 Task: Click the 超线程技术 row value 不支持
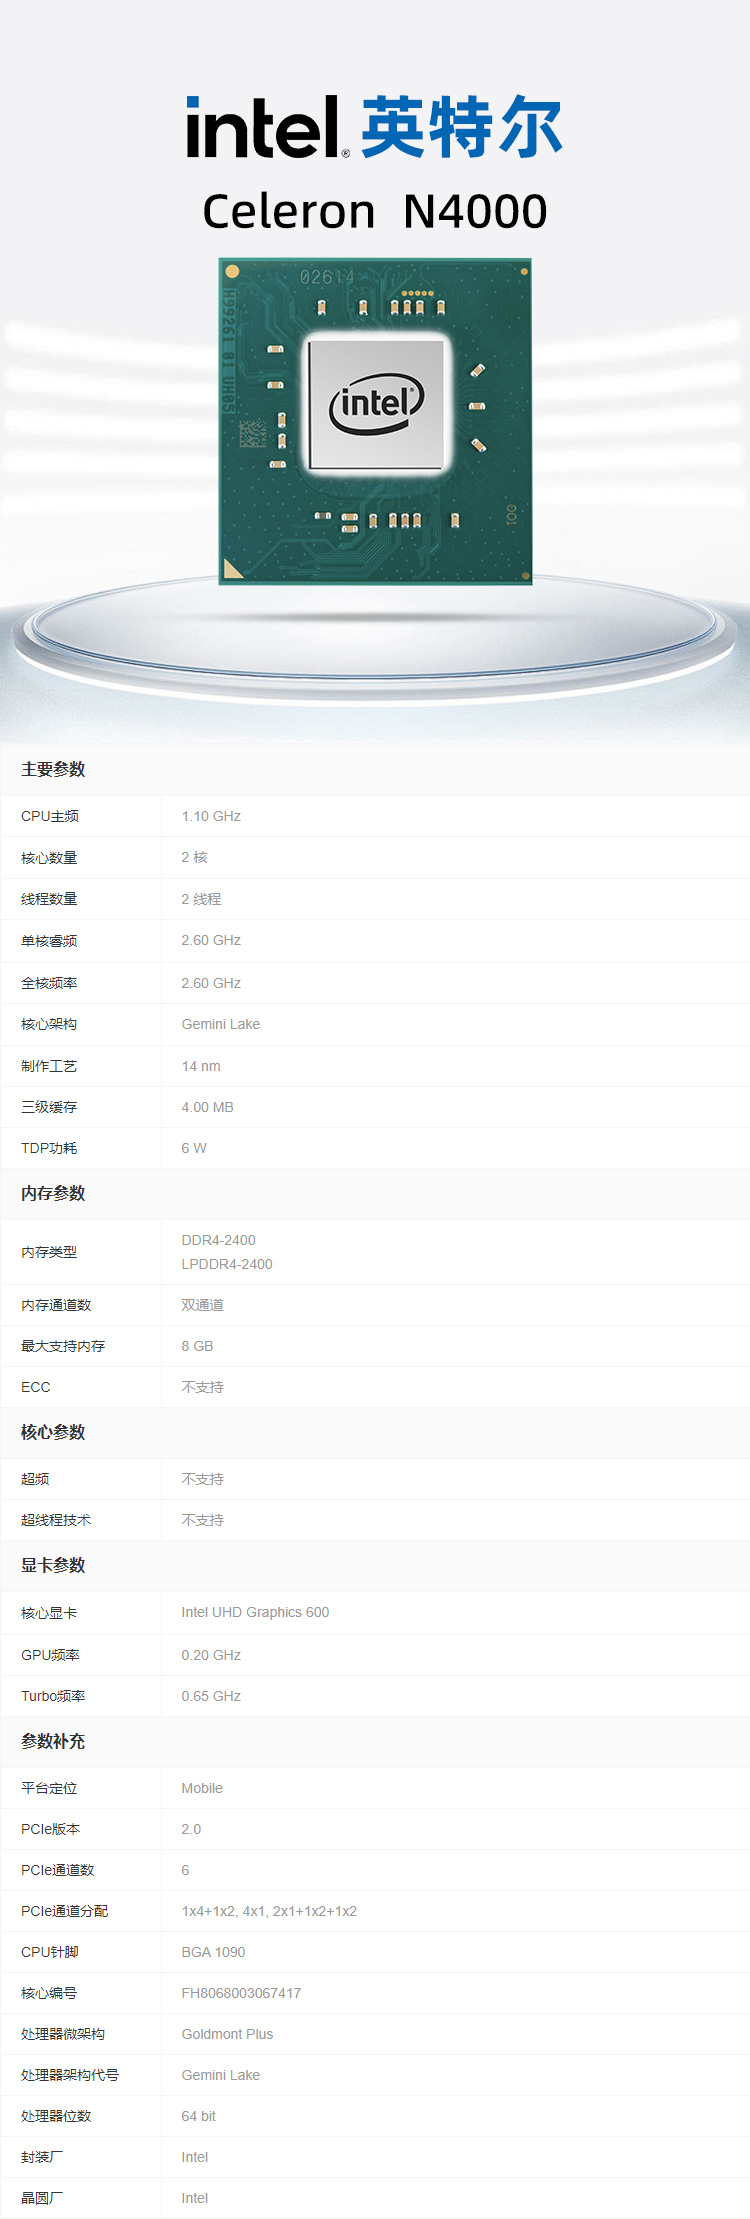[202, 1520]
